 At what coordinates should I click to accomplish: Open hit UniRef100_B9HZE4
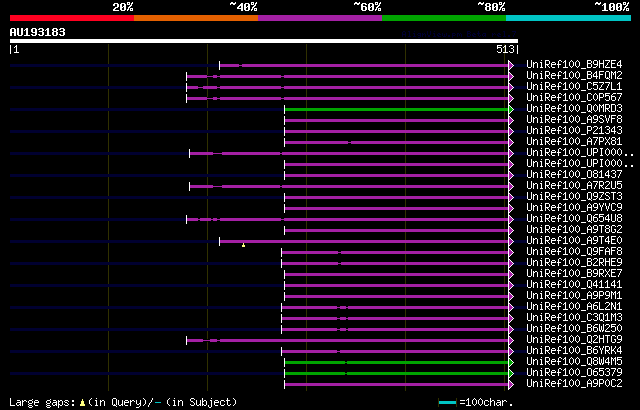point(574,64)
